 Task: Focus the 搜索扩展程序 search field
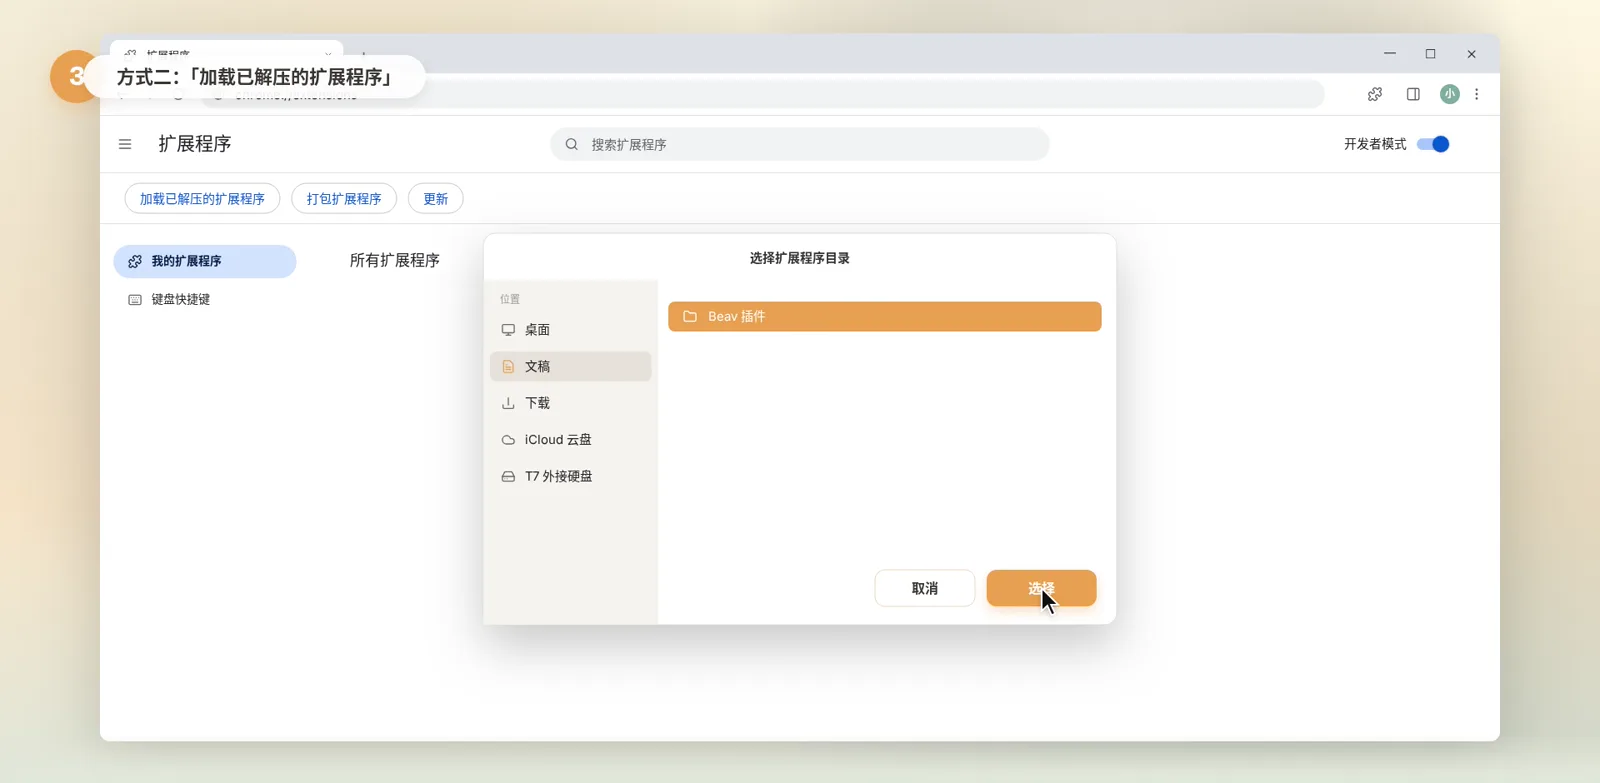point(800,144)
